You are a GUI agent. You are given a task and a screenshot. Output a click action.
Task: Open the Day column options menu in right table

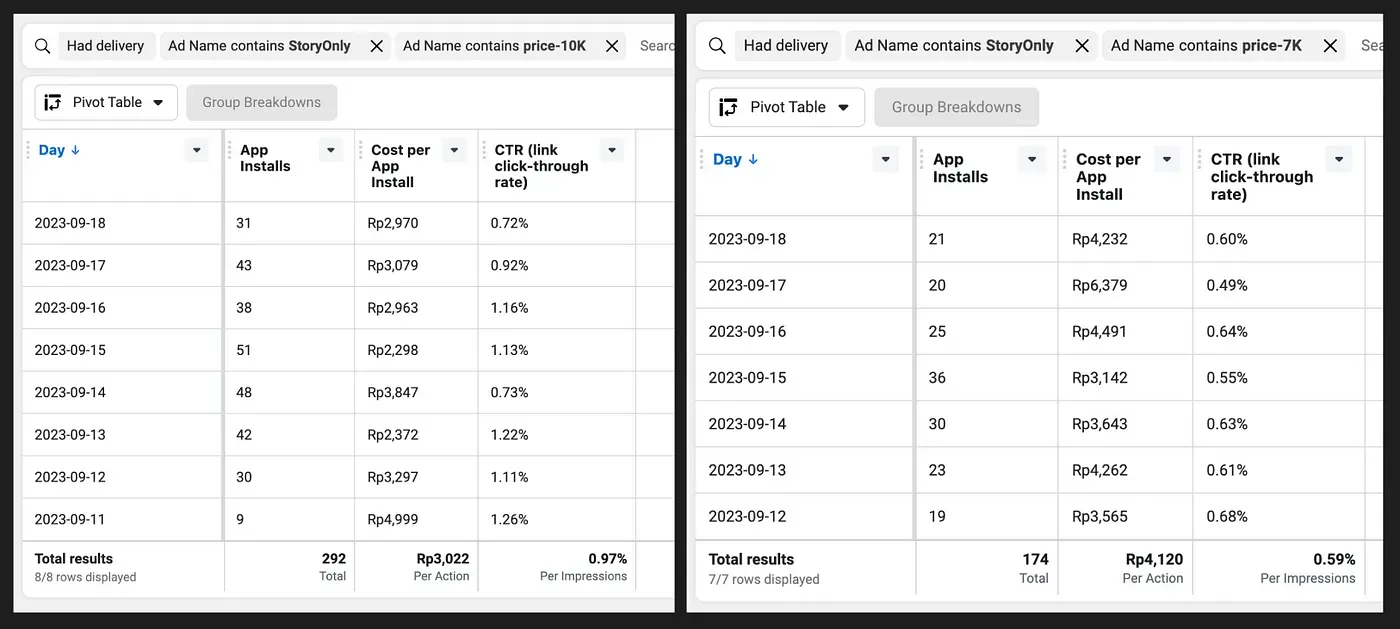tap(884, 158)
